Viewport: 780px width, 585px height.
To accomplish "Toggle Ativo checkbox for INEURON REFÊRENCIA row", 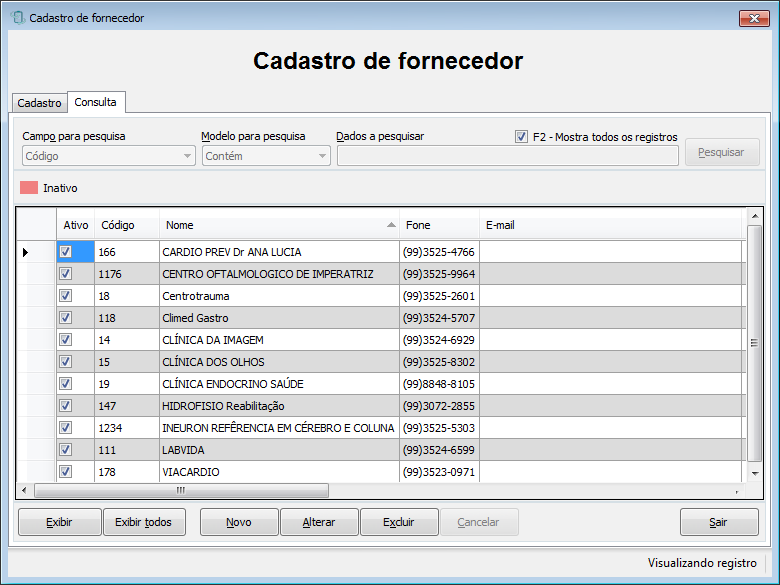I will coord(65,427).
